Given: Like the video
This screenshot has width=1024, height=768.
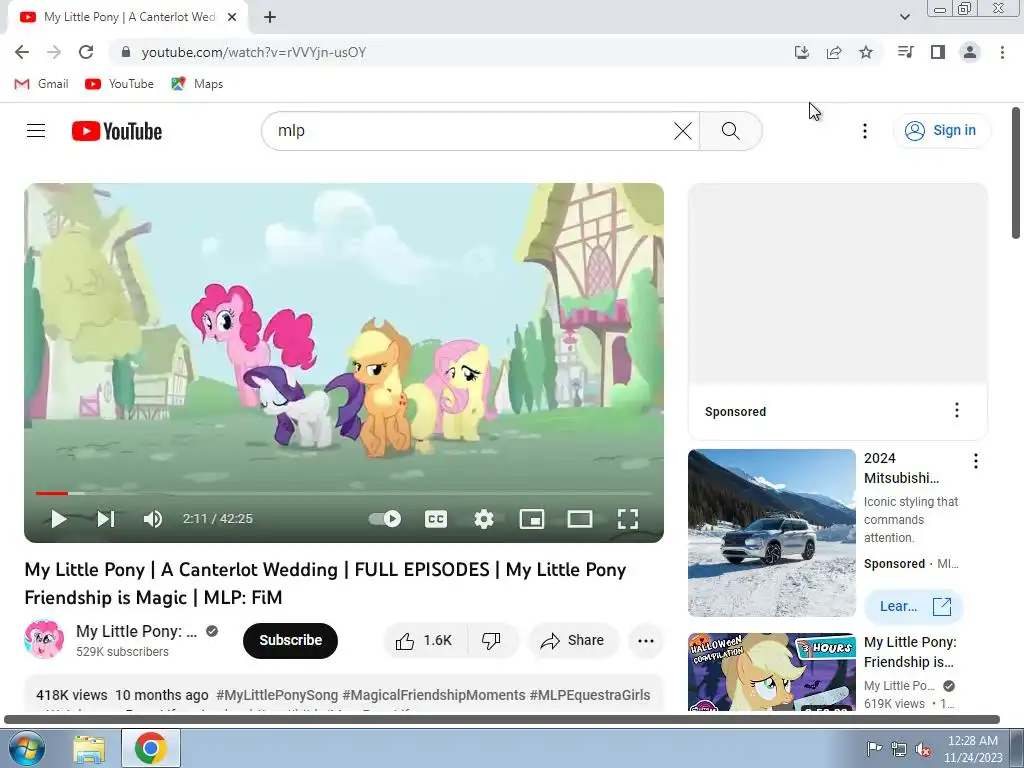Looking at the screenshot, I should [424, 641].
